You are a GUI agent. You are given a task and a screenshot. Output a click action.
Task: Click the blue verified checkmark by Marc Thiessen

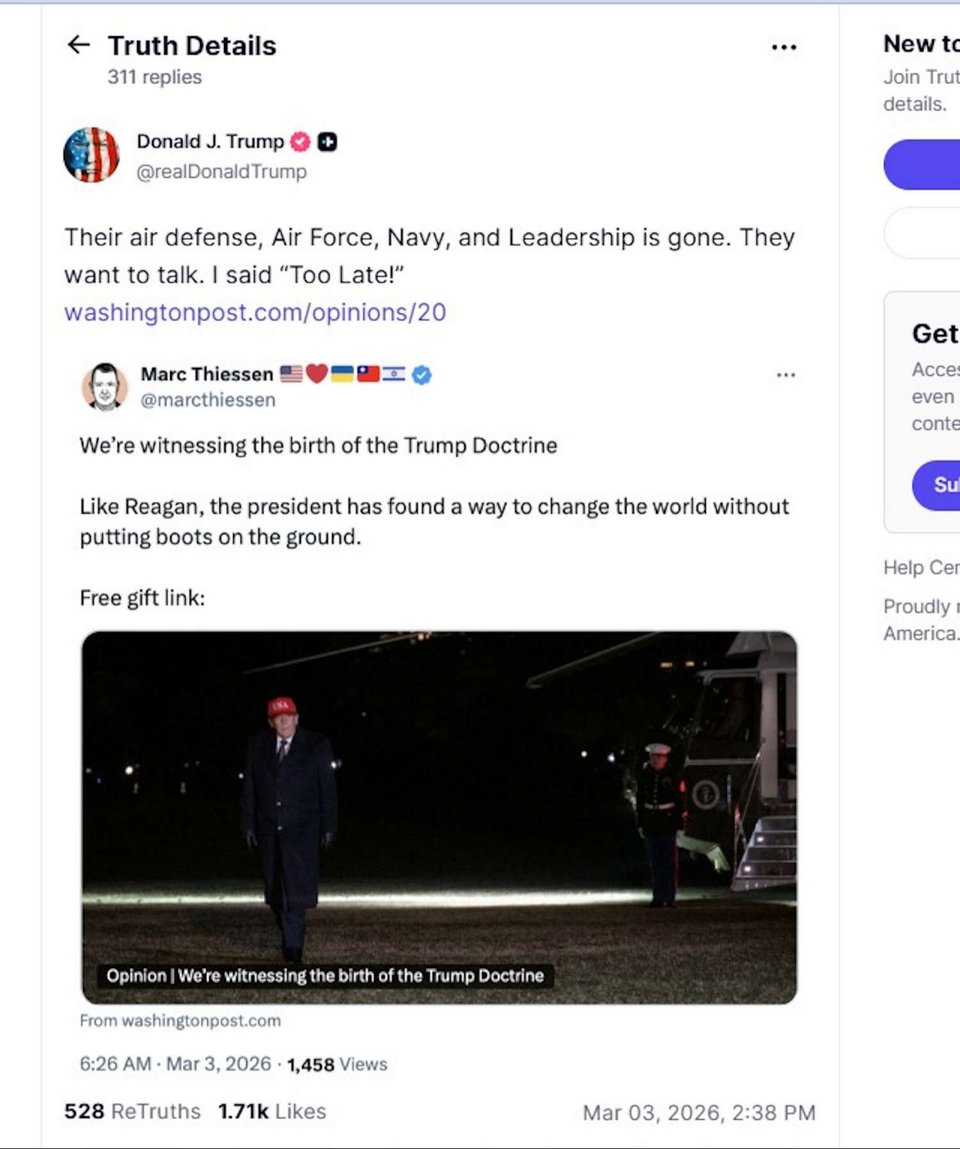point(422,375)
